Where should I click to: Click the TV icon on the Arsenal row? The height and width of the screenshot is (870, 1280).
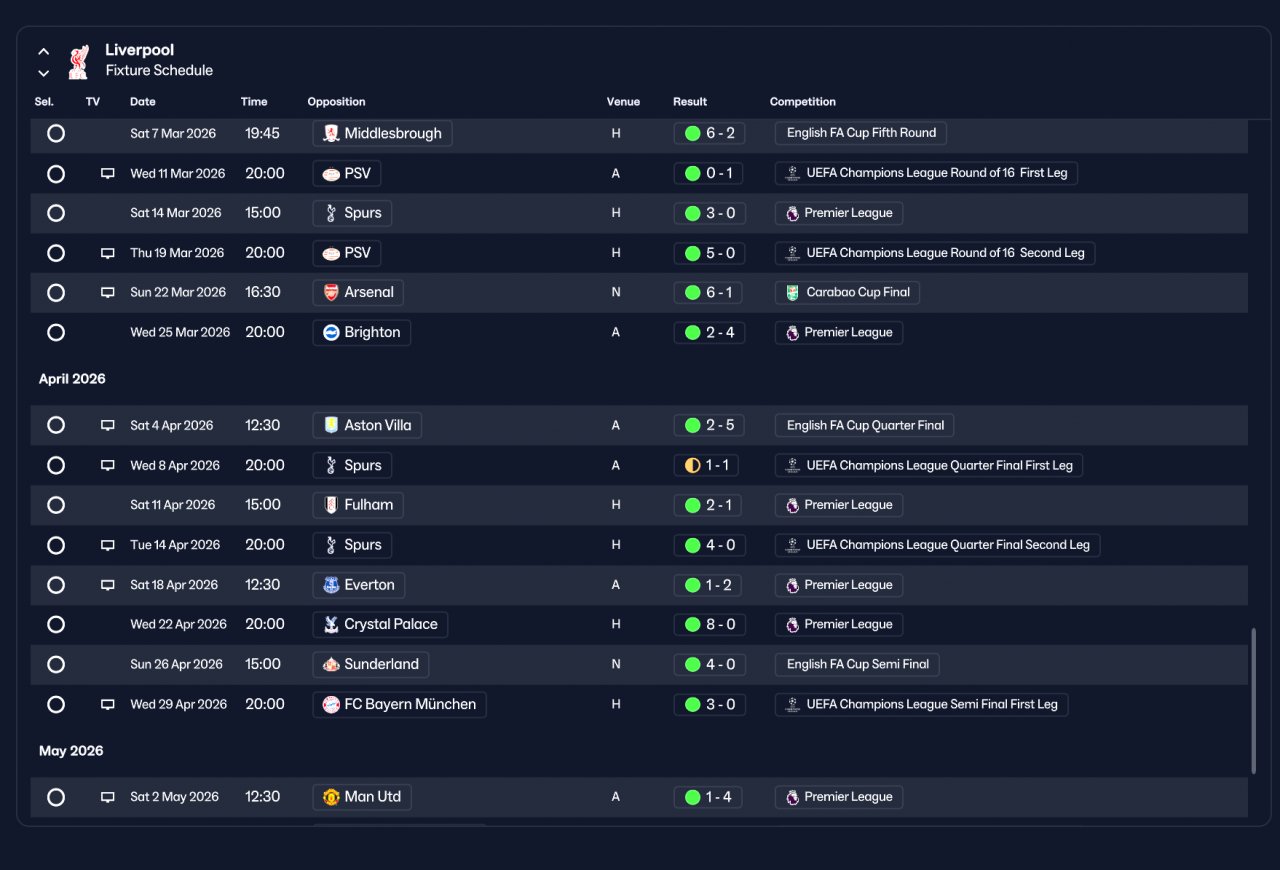[x=108, y=293]
